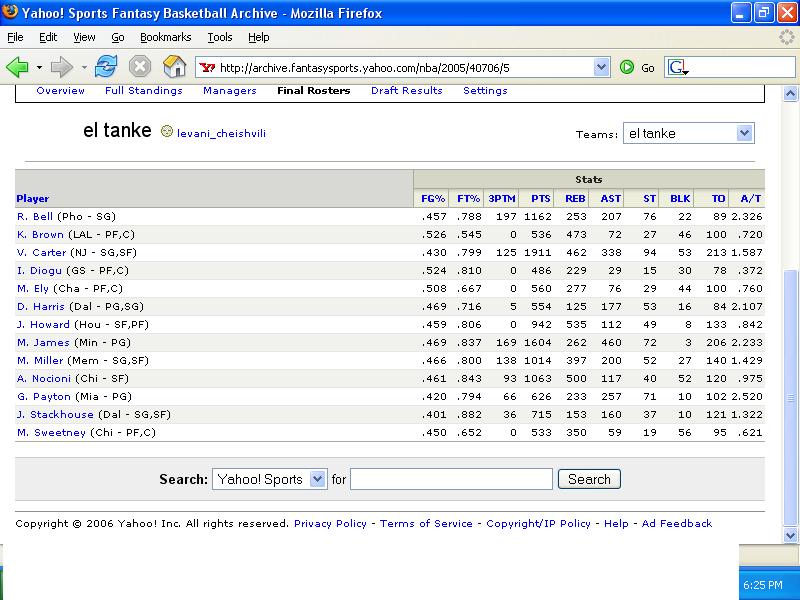Open the levani_cheishvili manager profile link
This screenshot has height=600, width=800.
(x=221, y=133)
